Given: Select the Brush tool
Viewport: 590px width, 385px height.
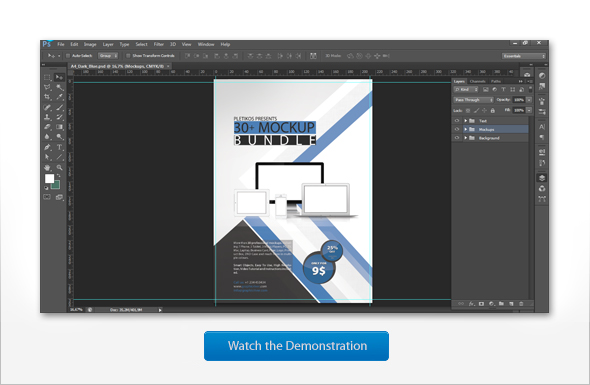Looking at the screenshot, I should pyautogui.click(x=59, y=108).
